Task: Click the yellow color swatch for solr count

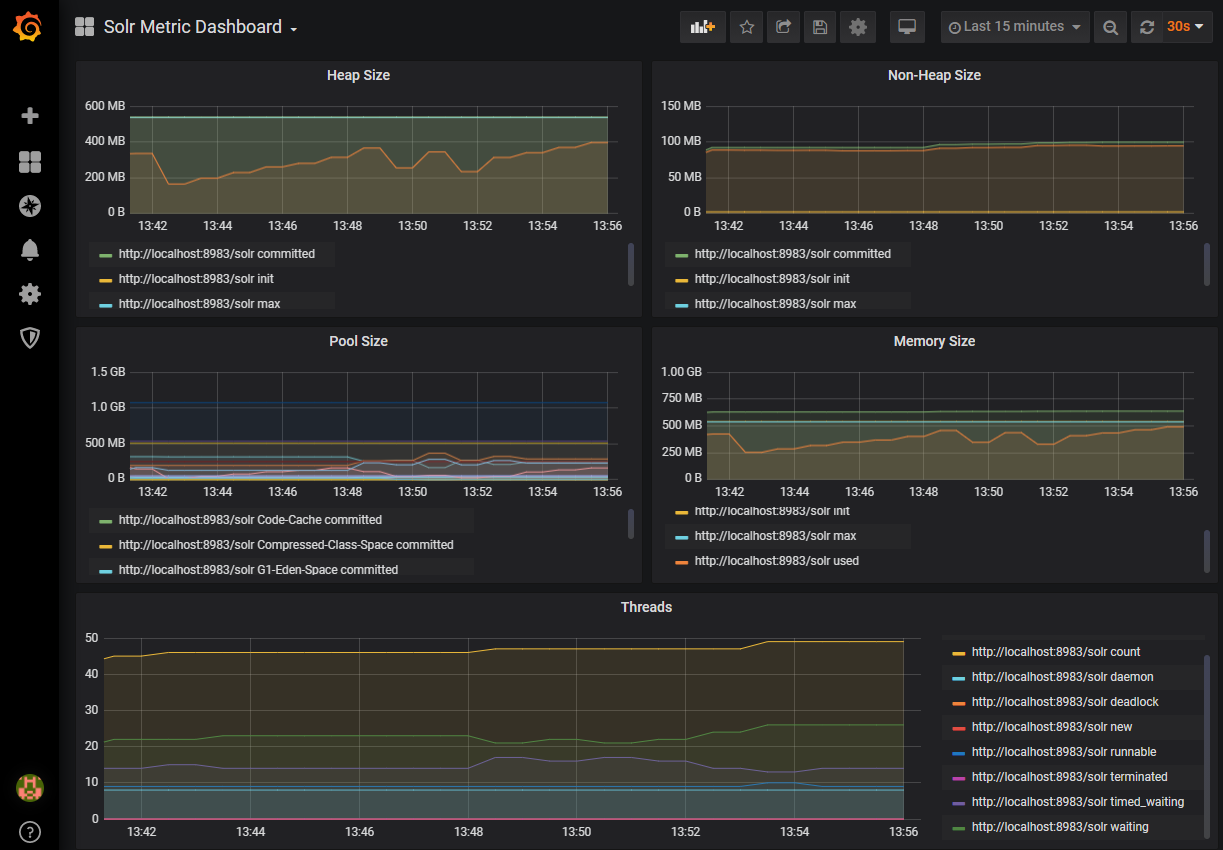Action: click(958, 653)
